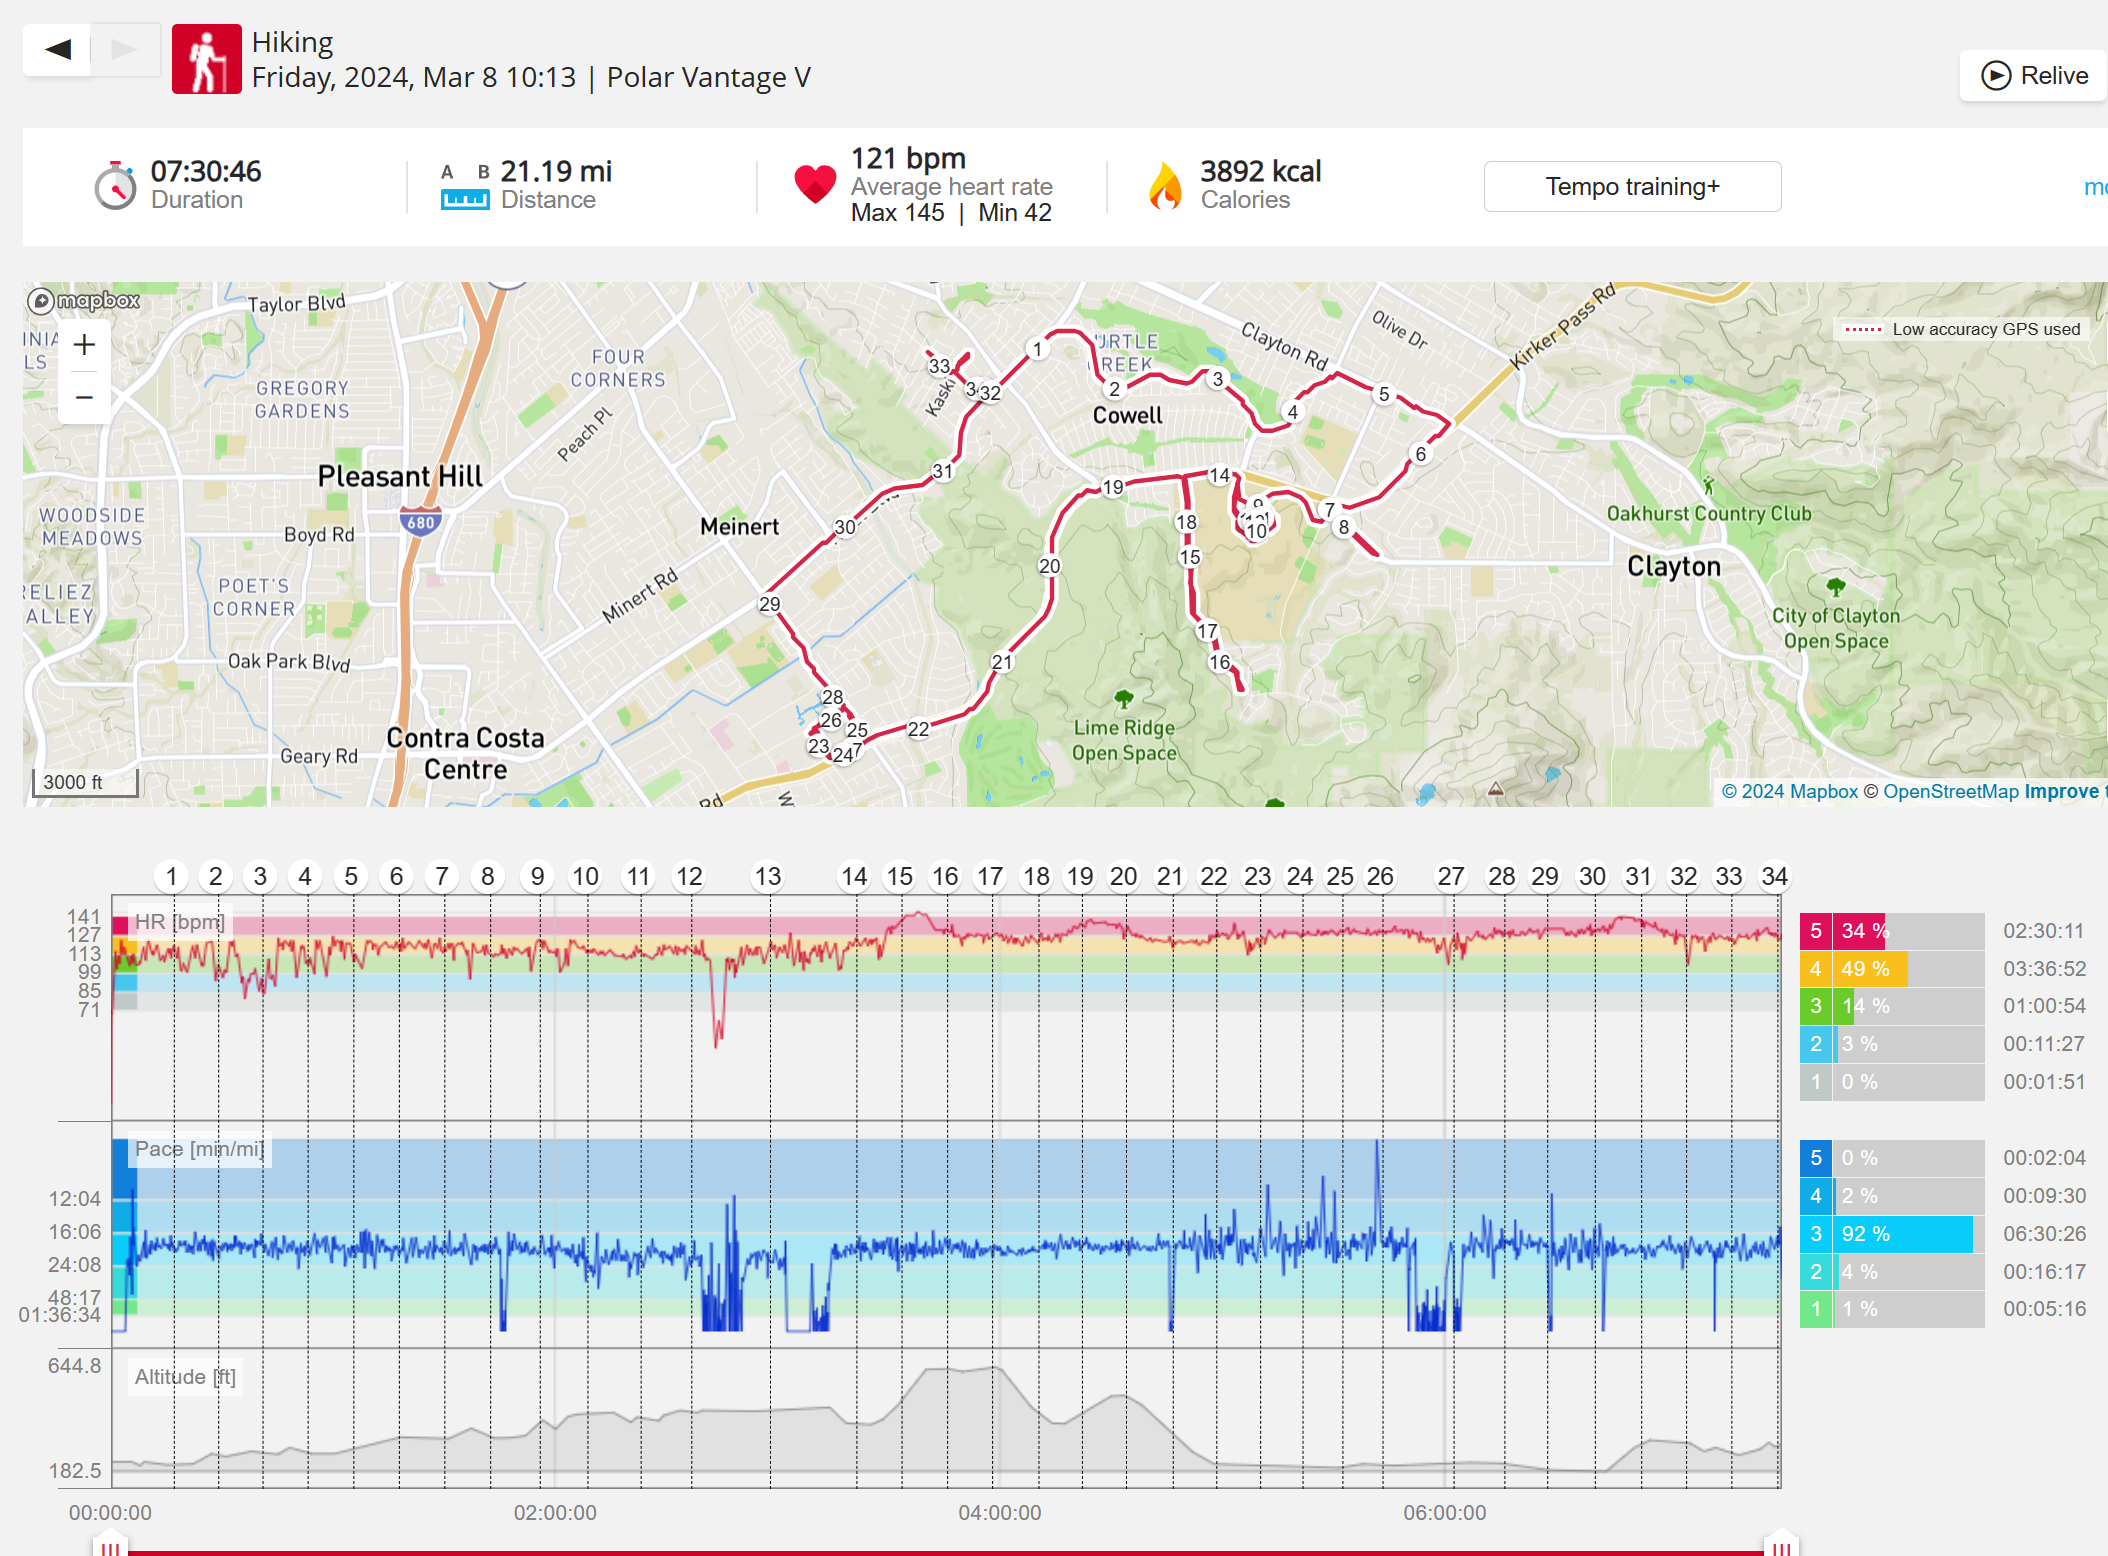This screenshot has width=2108, height=1556.
Task: Open the Tempo training+ benefit box
Action: pos(1631,187)
